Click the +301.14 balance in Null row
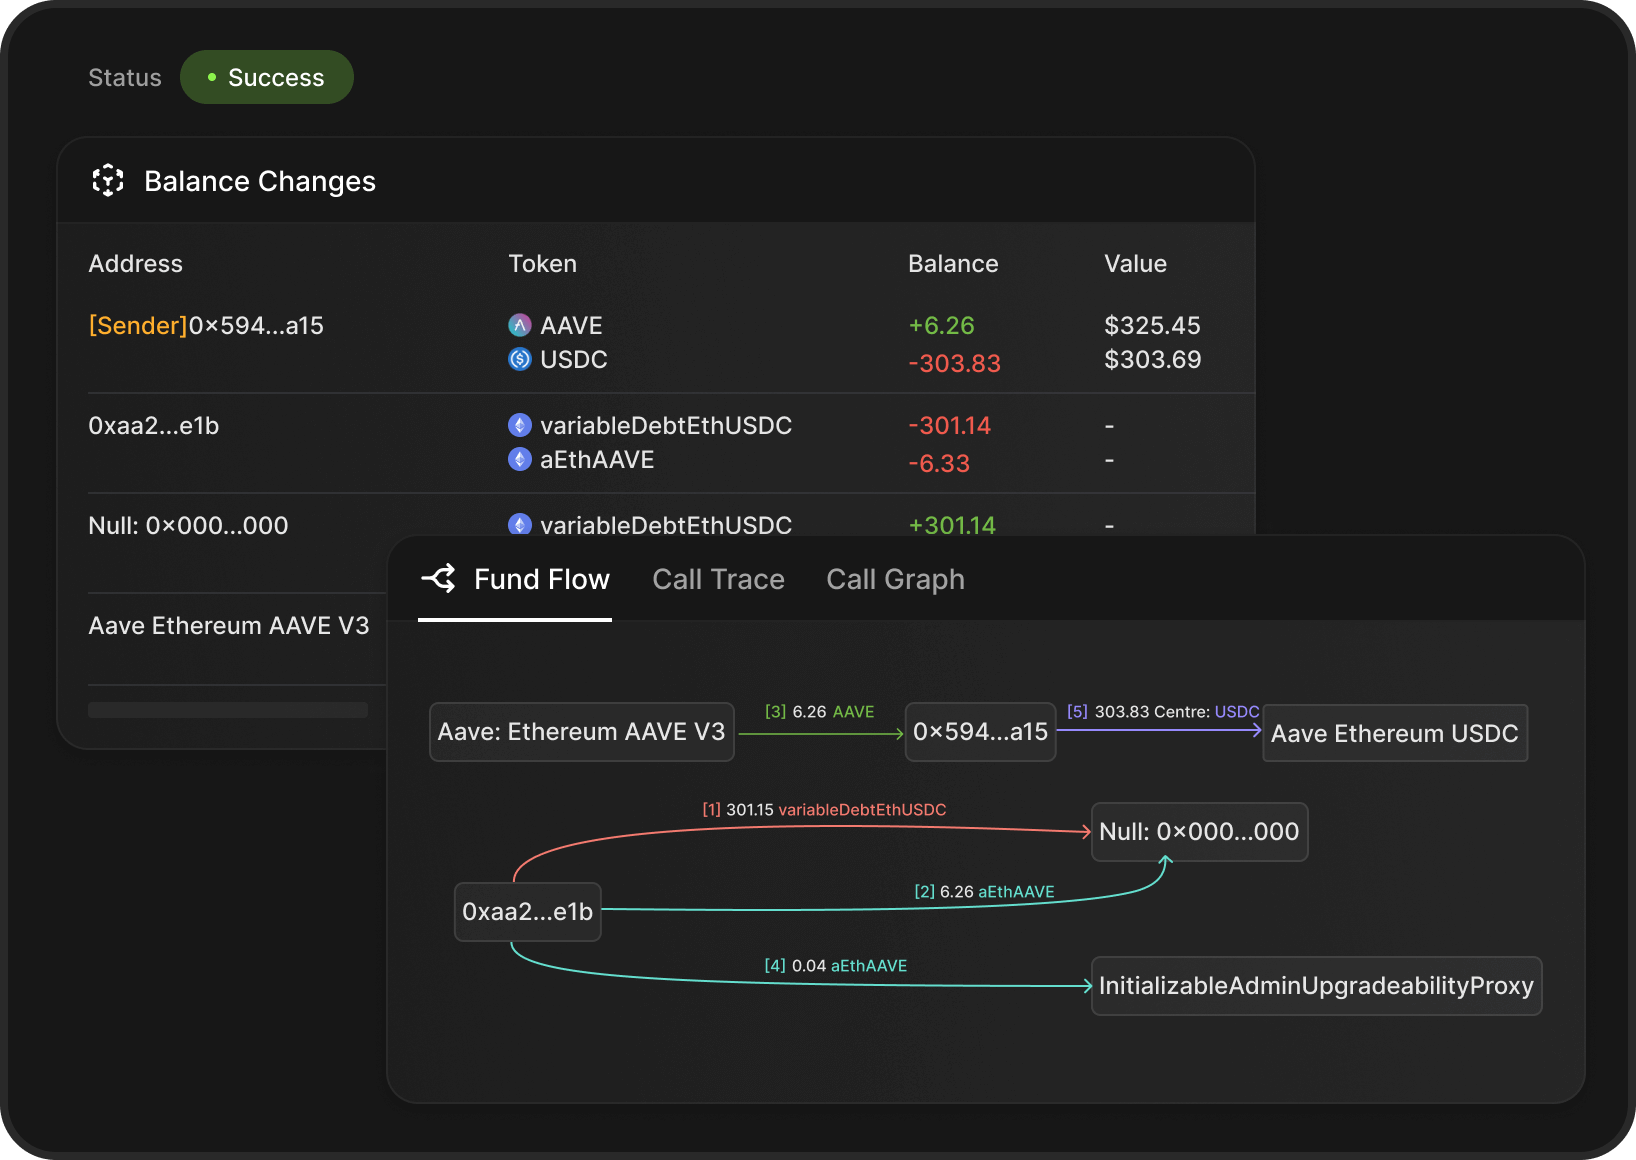 point(952,525)
